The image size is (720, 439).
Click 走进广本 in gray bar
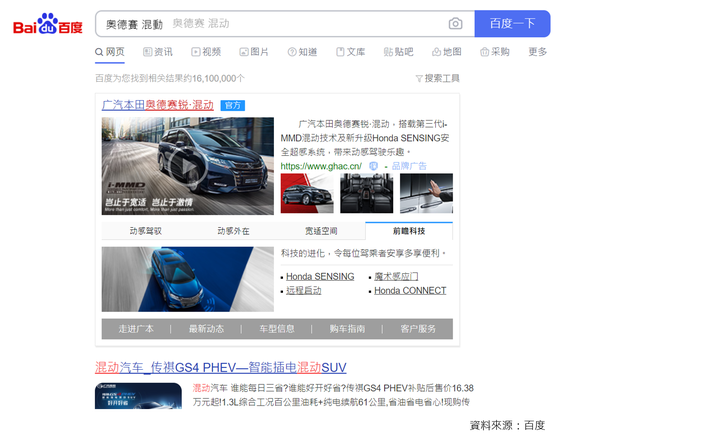(x=136, y=329)
